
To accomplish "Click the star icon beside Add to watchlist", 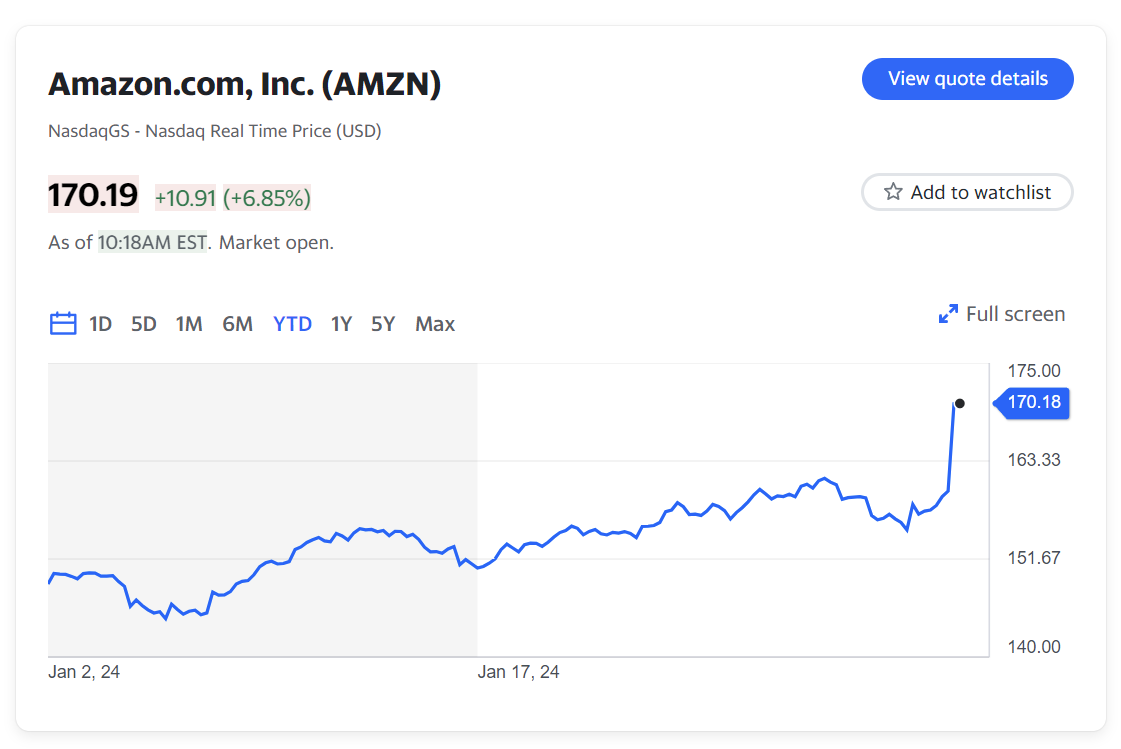I will coord(893,192).
